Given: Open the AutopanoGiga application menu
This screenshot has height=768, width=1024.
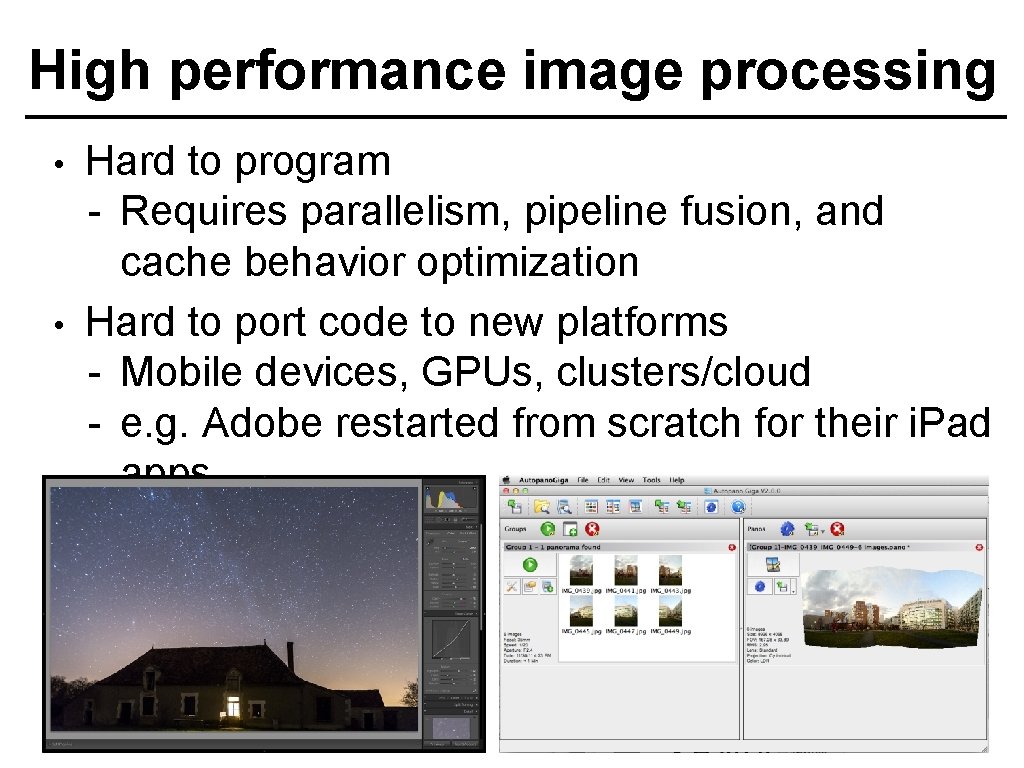Looking at the screenshot, I should click(x=543, y=480).
